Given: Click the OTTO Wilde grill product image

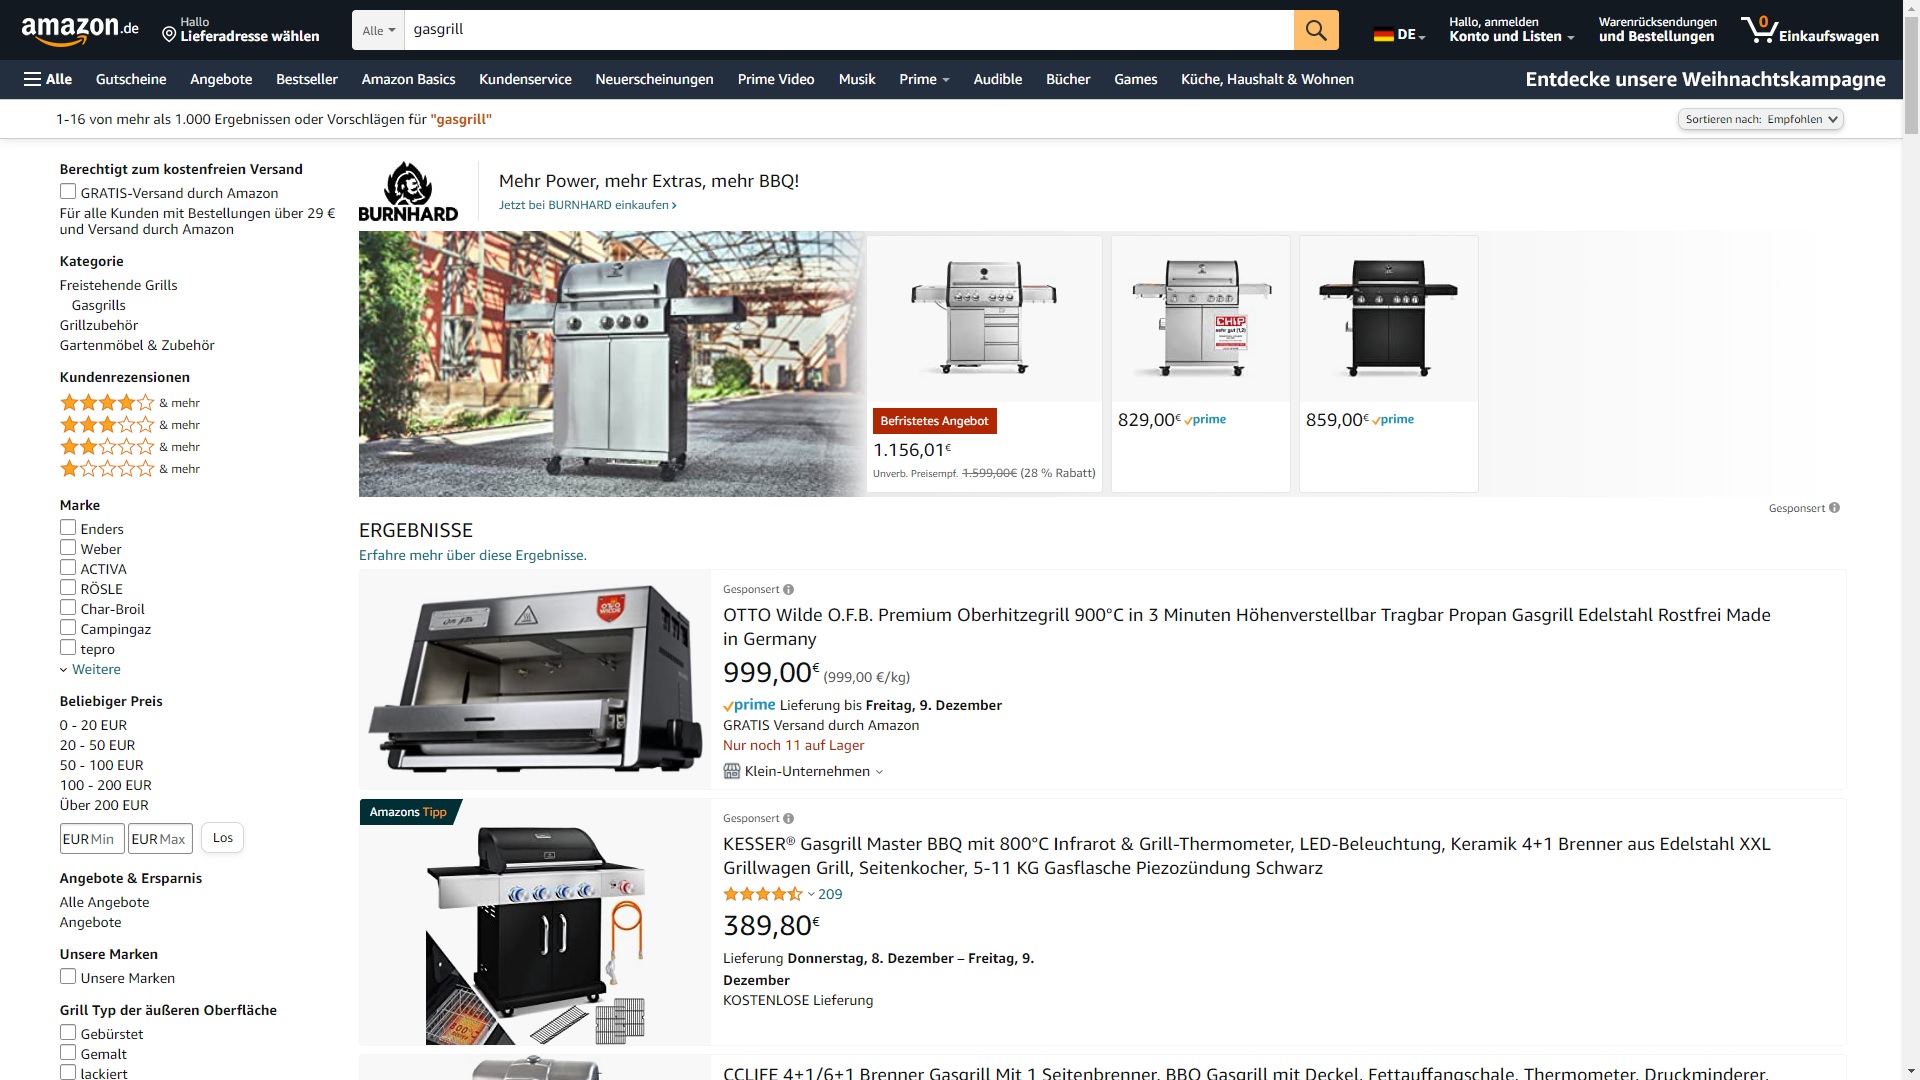Looking at the screenshot, I should [535, 680].
